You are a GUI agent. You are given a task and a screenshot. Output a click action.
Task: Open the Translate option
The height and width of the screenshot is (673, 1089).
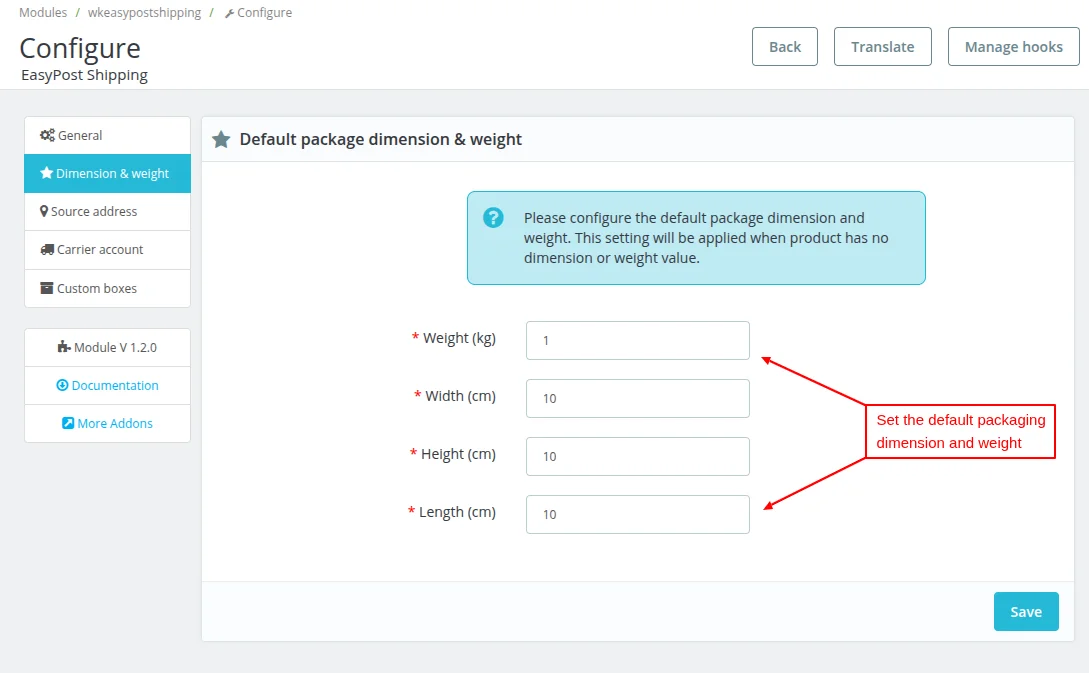pyautogui.click(x=883, y=47)
